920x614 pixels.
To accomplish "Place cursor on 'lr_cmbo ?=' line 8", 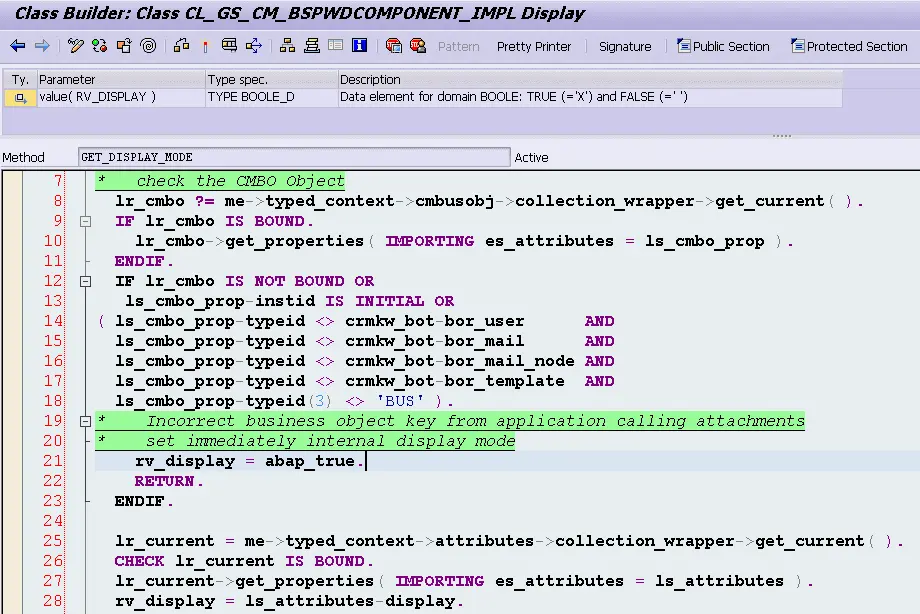I will pos(165,201).
